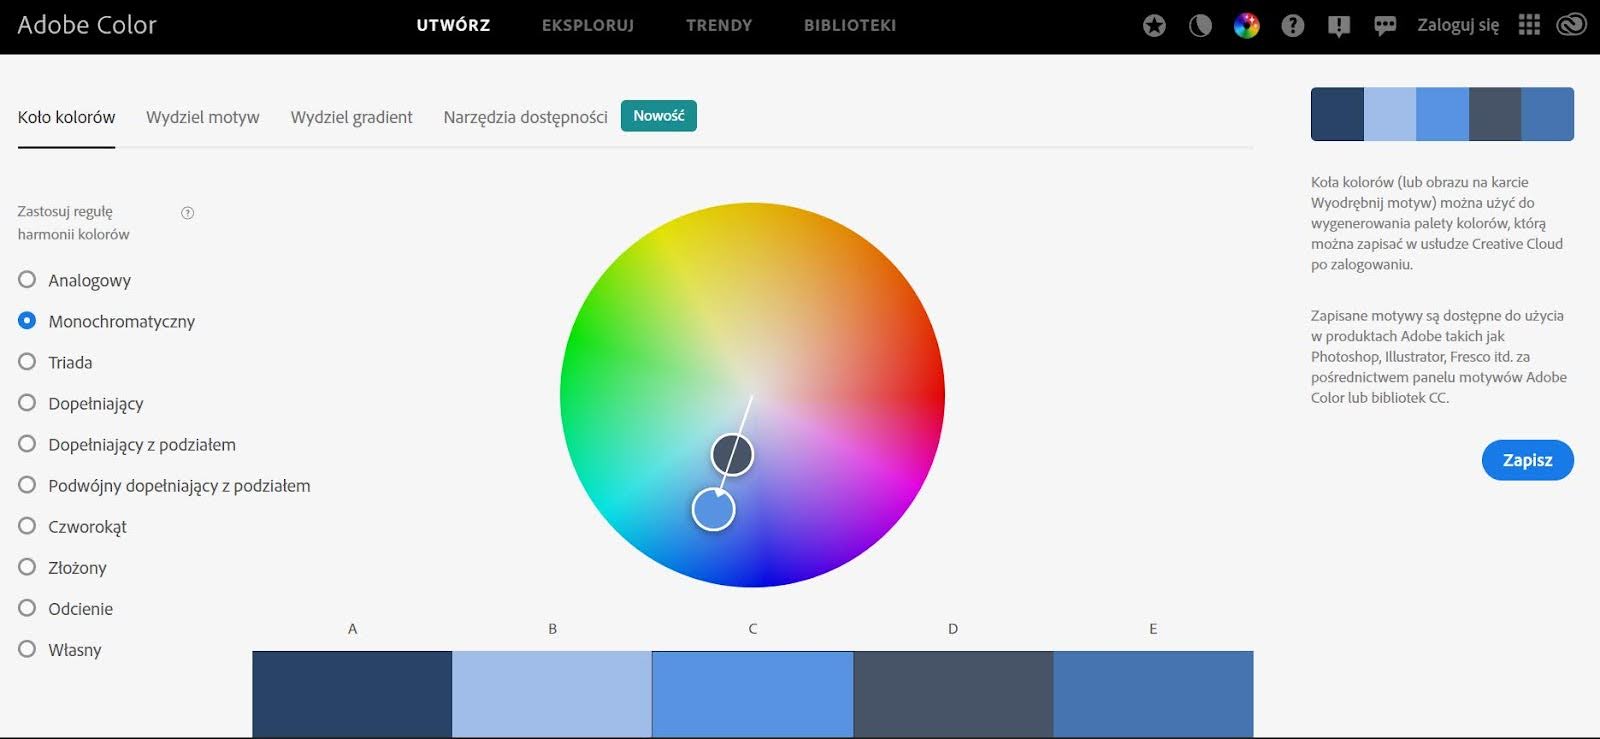Switch to the Wydziel motyw tab
The width and height of the screenshot is (1600, 739).
[x=202, y=117]
